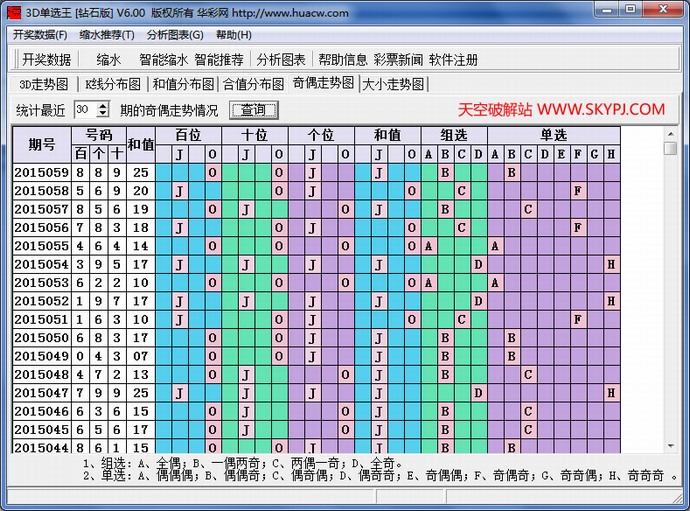Viewport: 690px width, 511px height.
Task: Open 彩票新闻 from the toolbar
Action: tap(398, 60)
